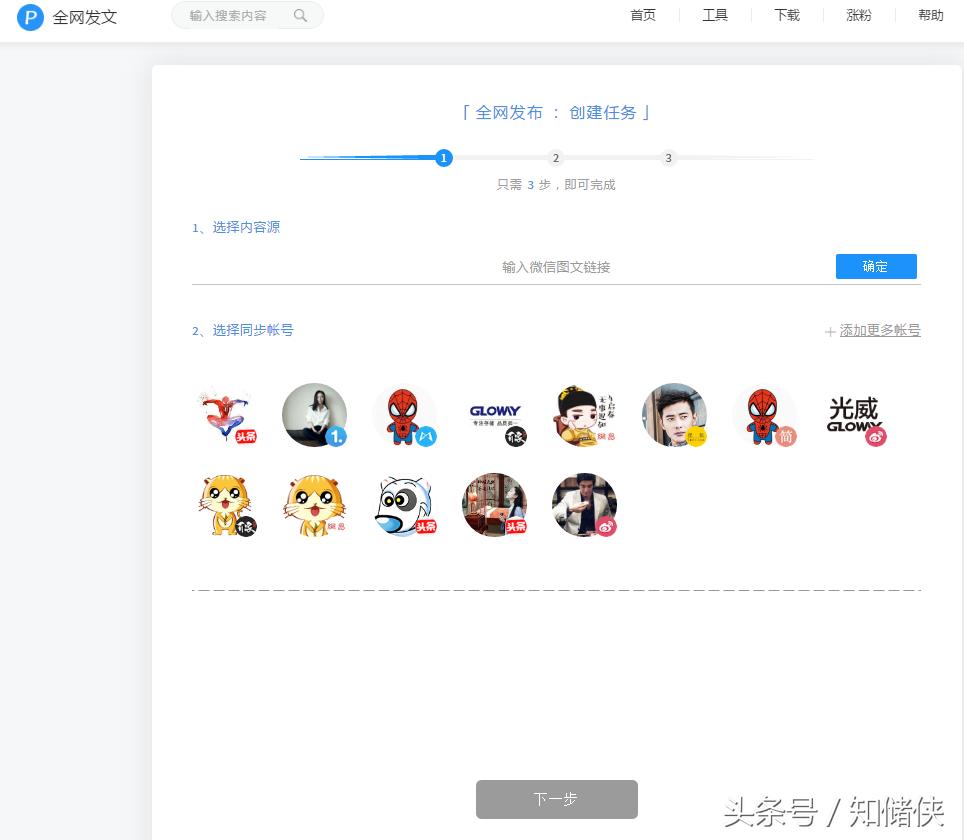Screen dimensions: 964x840
Task: Select orange hamster account with black badge
Action: click(x=226, y=505)
